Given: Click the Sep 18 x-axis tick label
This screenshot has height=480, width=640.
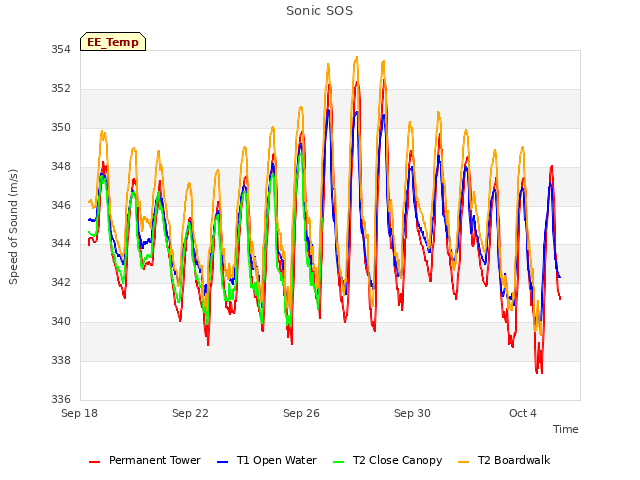Looking at the screenshot, I should point(79,413).
